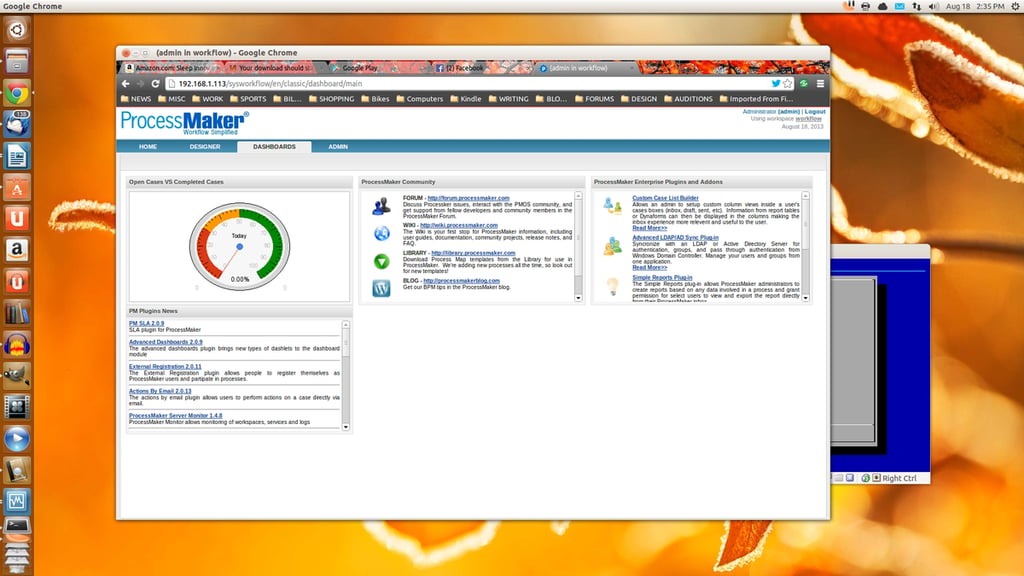Click the ProcessMaker Community scroll down arrow
Image resolution: width=1024 pixels, height=576 pixels.
pos(578,298)
